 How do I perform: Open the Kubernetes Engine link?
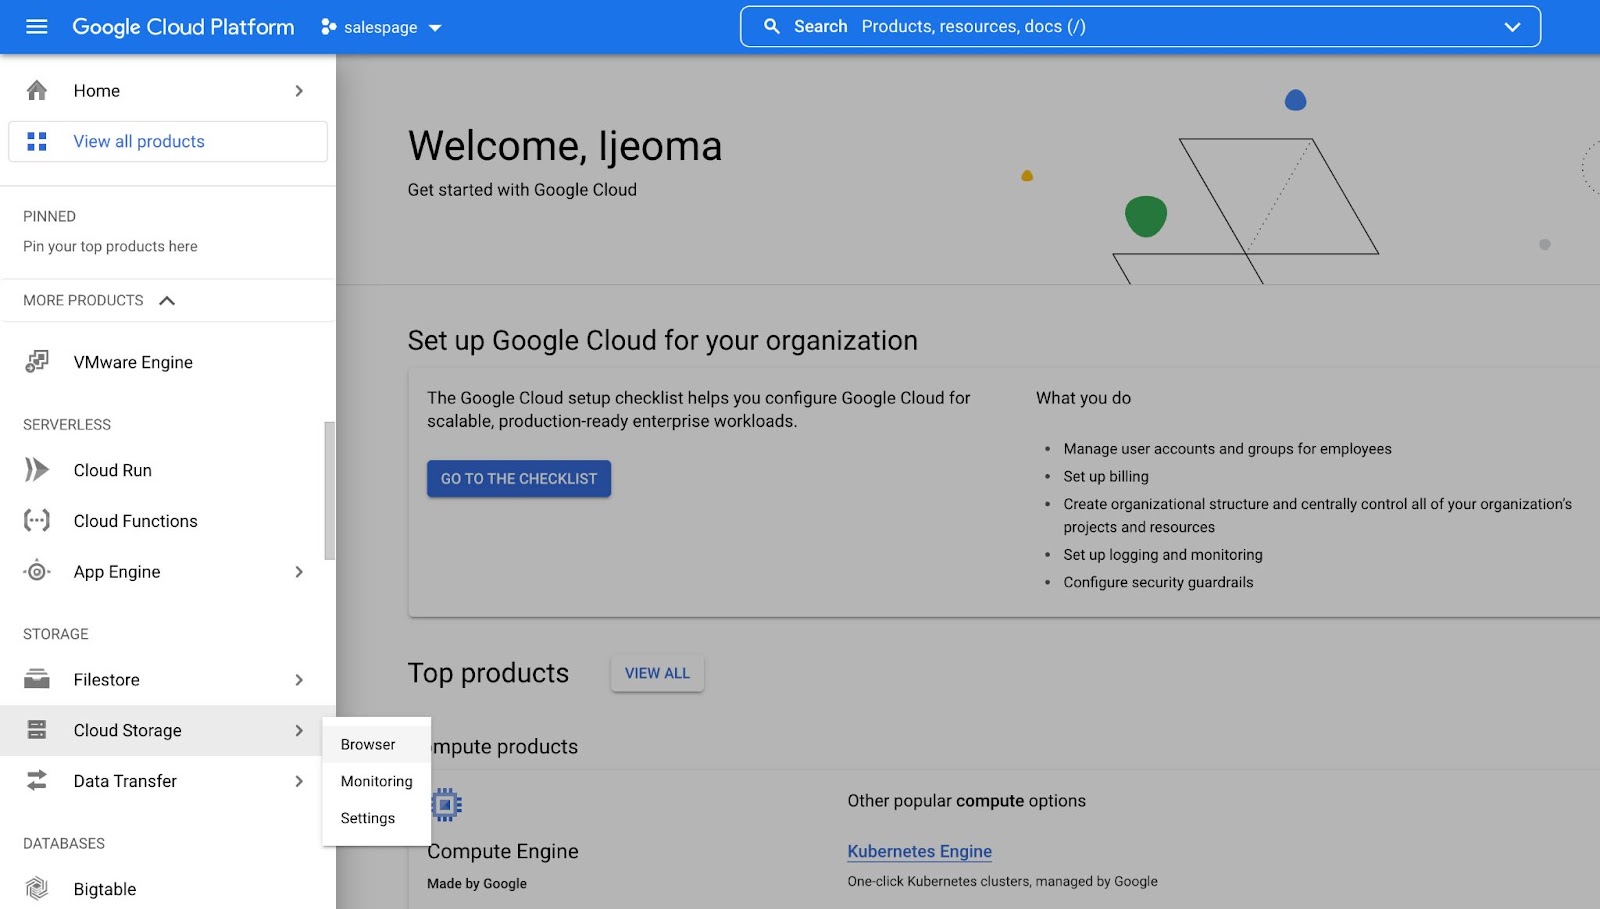[920, 851]
